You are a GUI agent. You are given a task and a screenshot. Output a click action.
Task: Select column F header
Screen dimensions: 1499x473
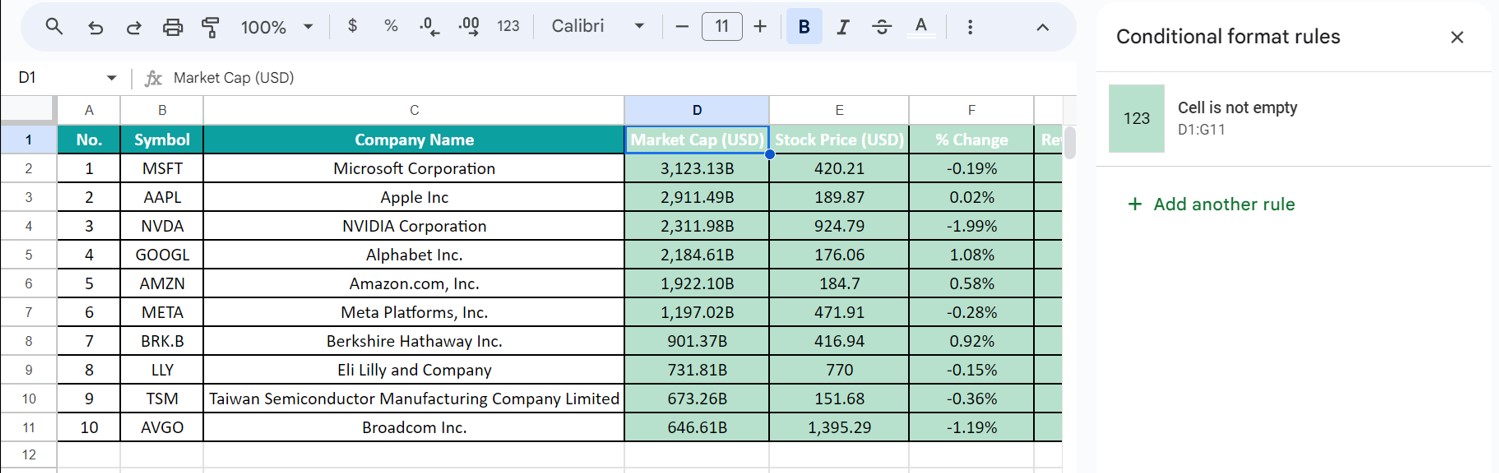click(971, 110)
